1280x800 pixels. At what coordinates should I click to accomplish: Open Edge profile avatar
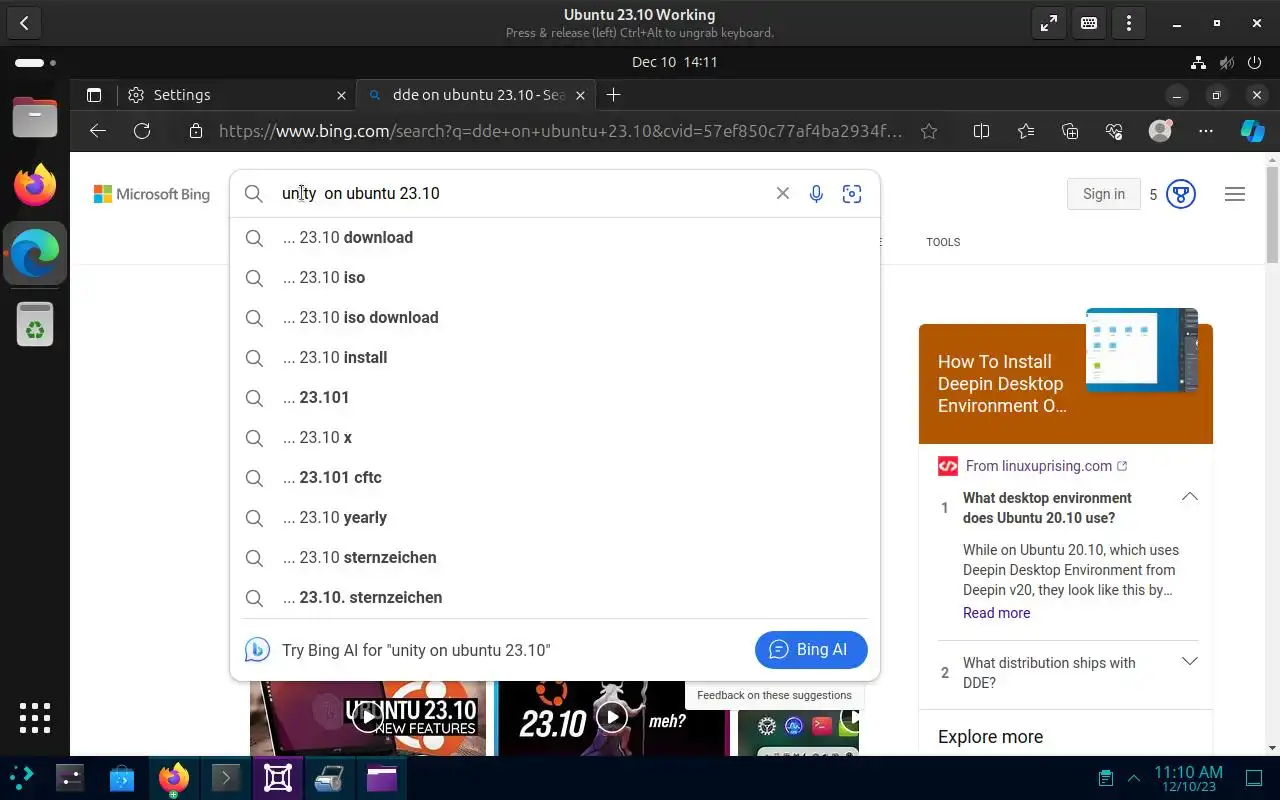pos(1160,131)
